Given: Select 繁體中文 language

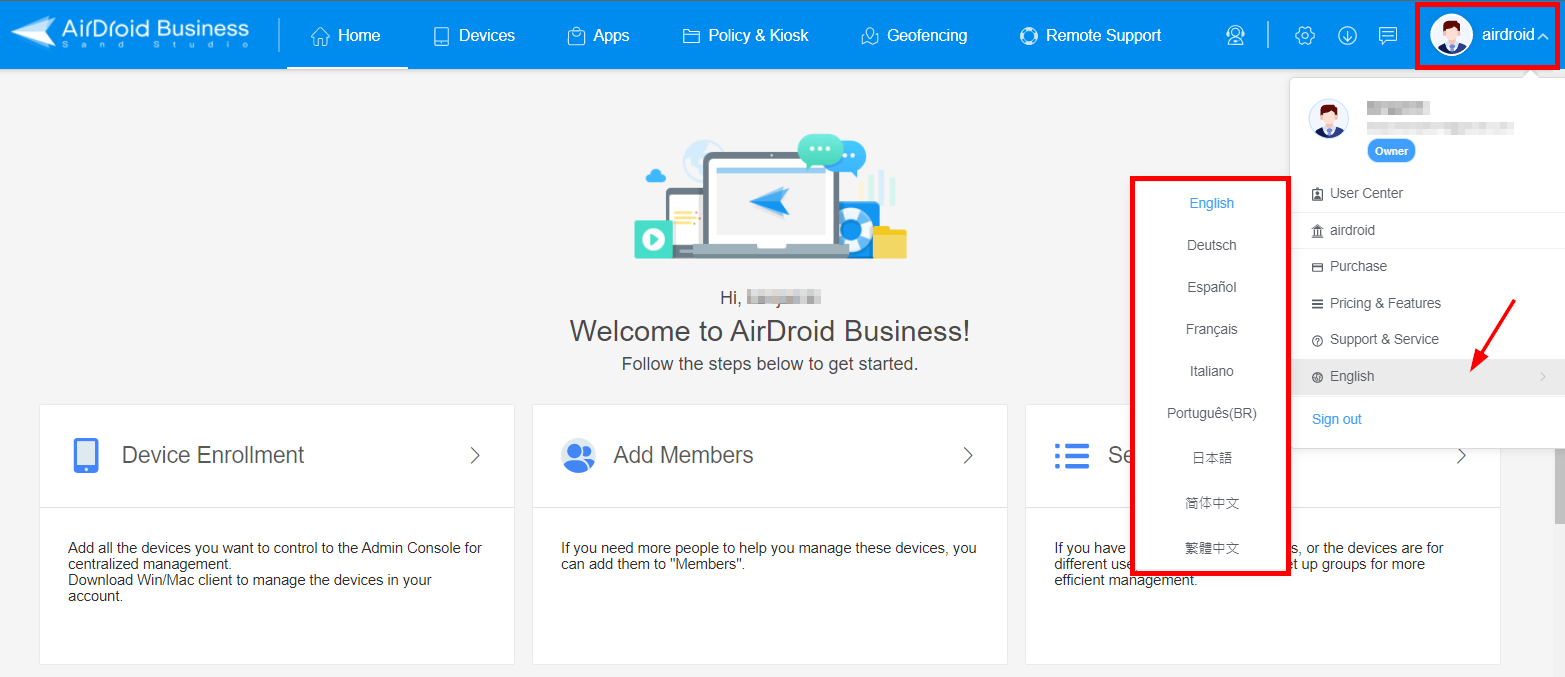Looking at the screenshot, I should 1211,548.
